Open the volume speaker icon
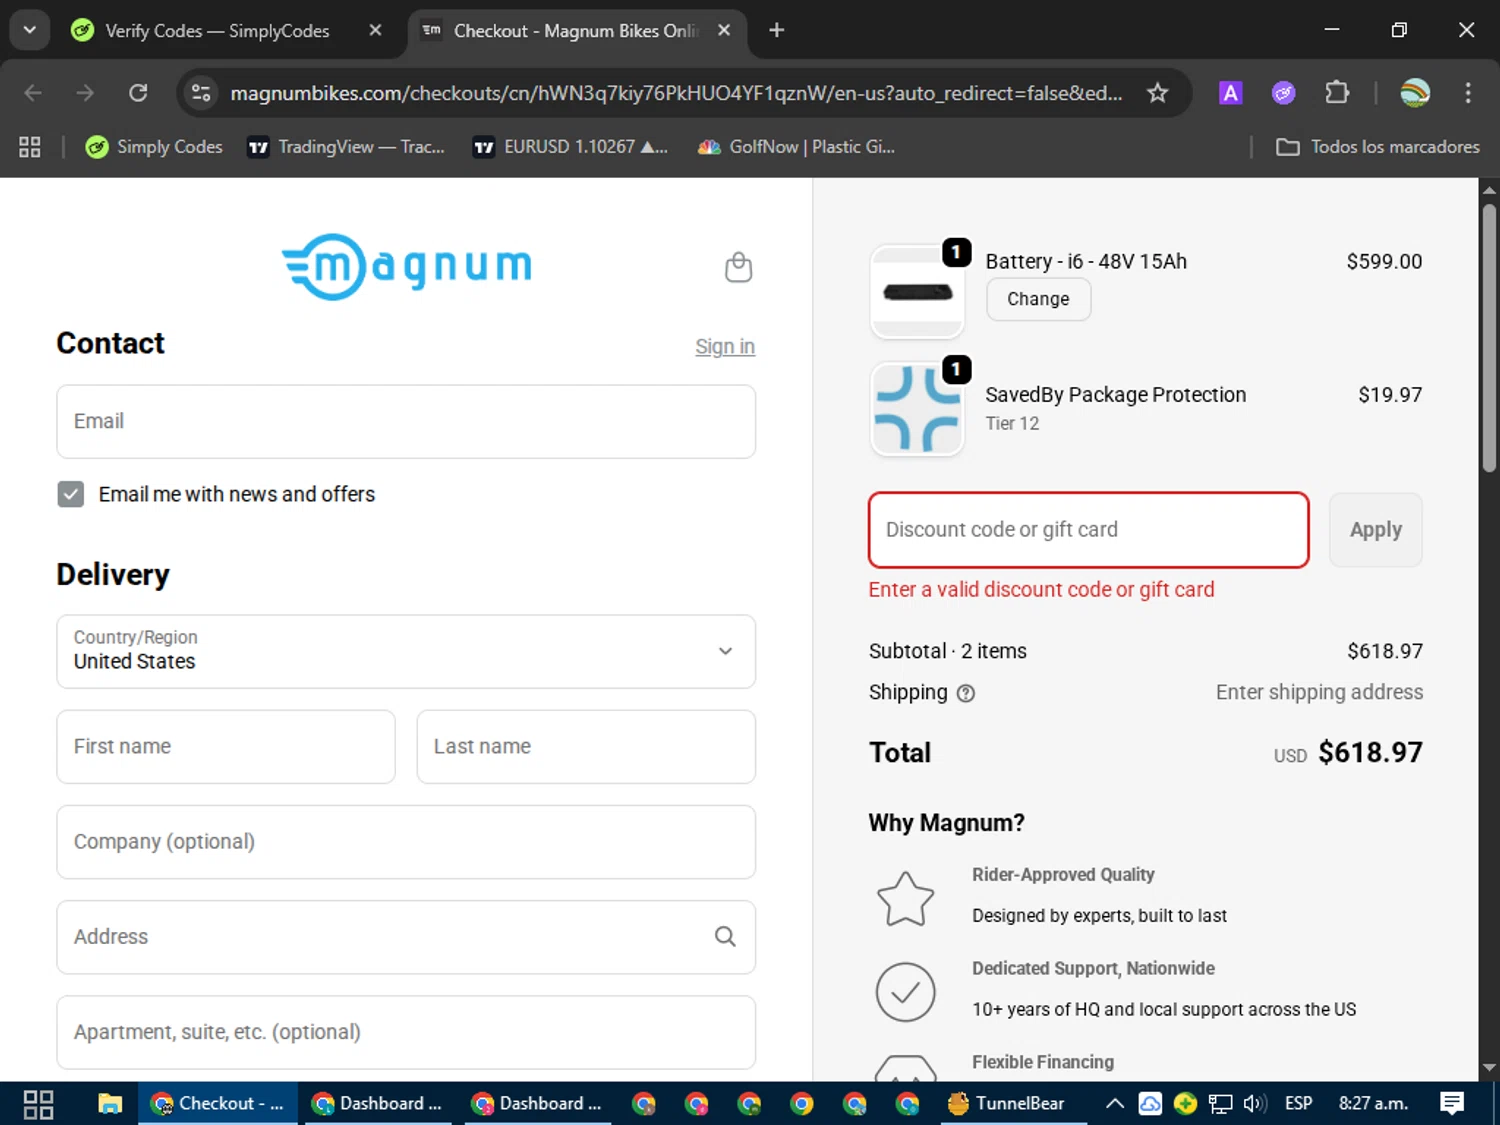 (1255, 1104)
